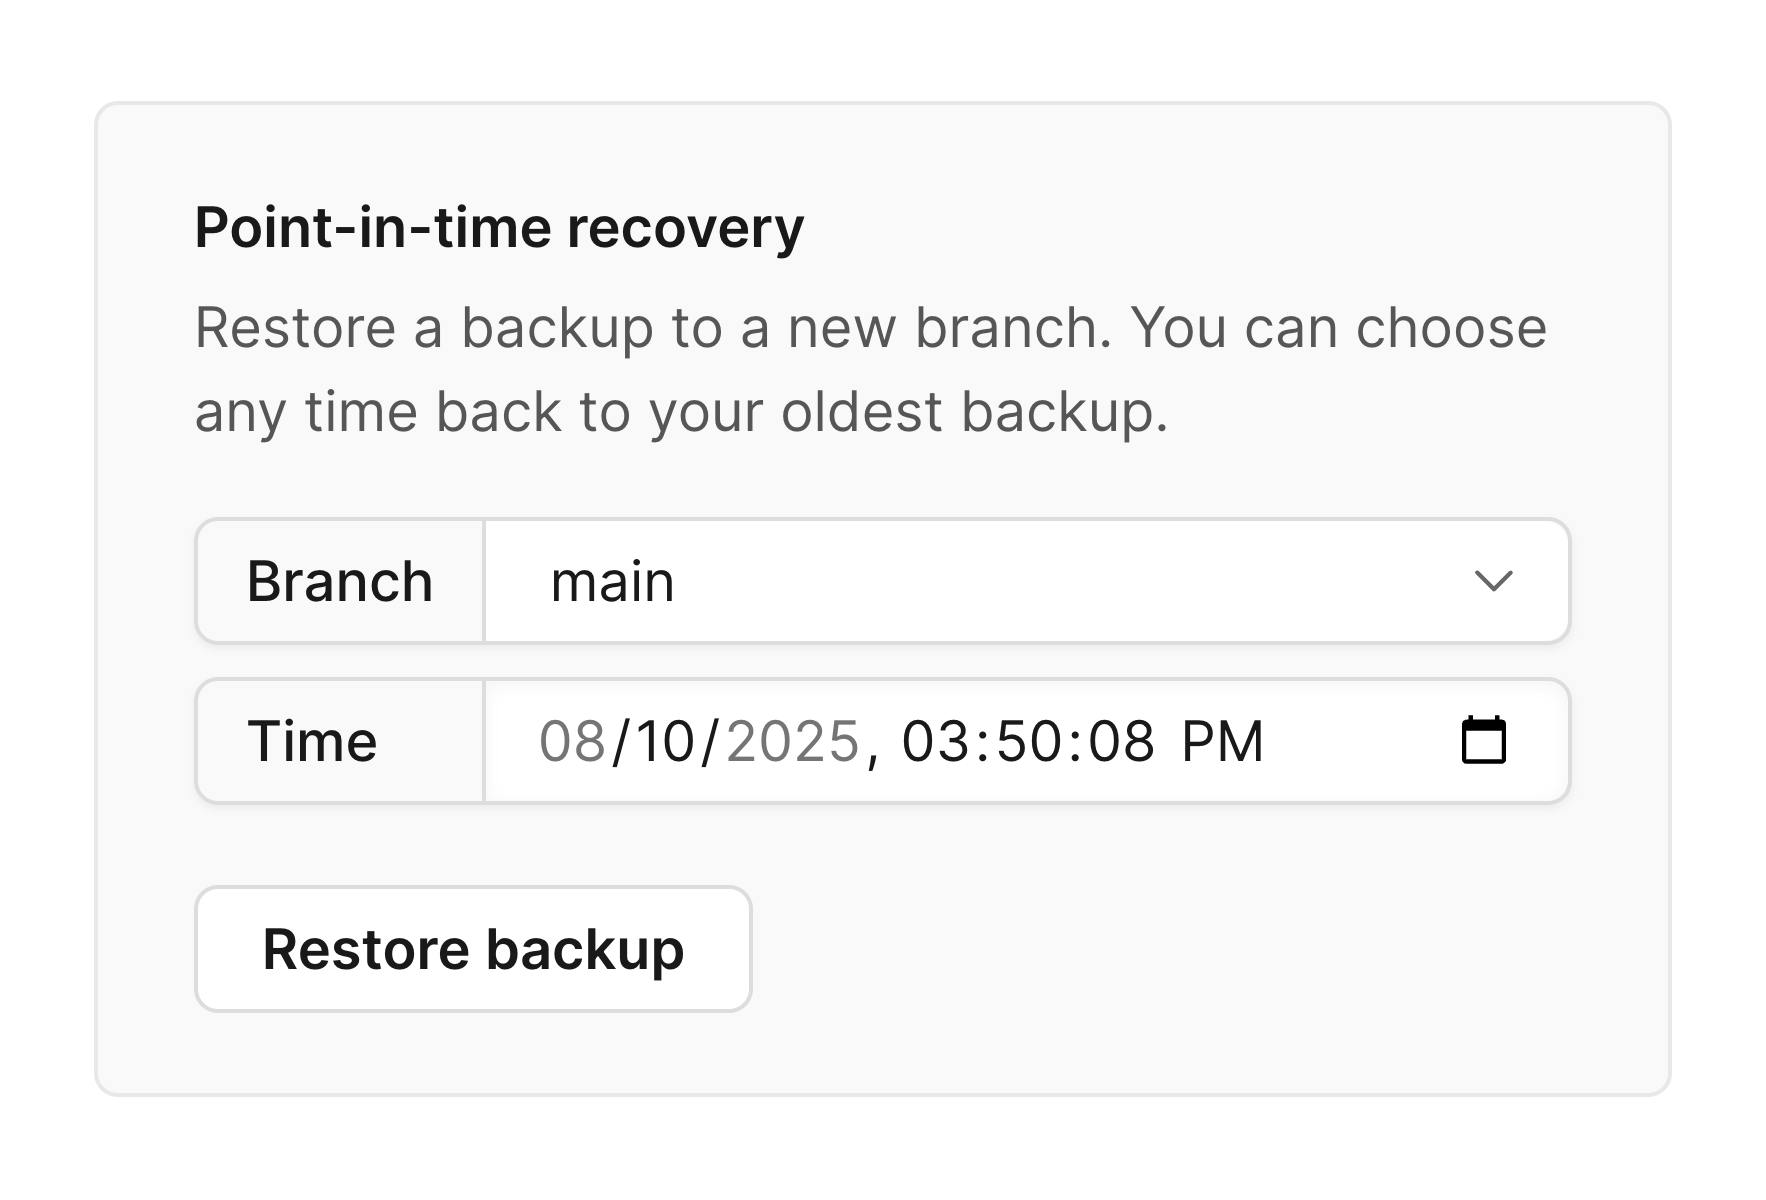The height and width of the screenshot is (1200, 1766).
Task: Click the Point-in-time recovery heading
Action: (499, 228)
